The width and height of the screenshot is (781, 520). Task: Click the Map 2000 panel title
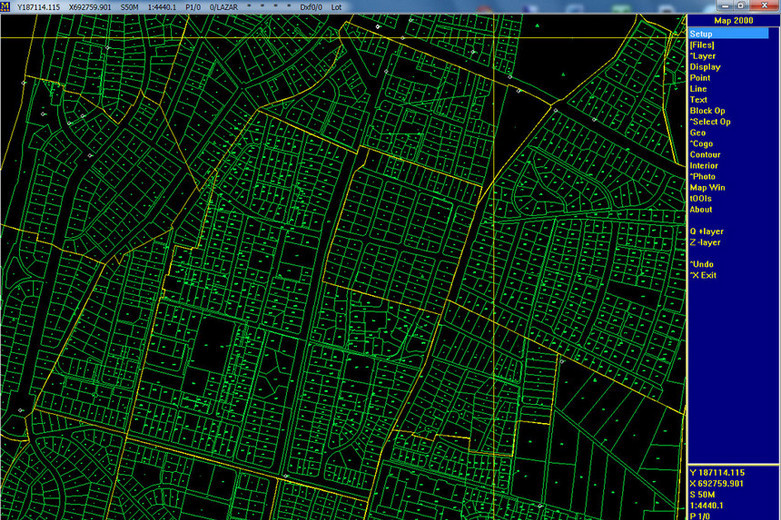coord(733,20)
